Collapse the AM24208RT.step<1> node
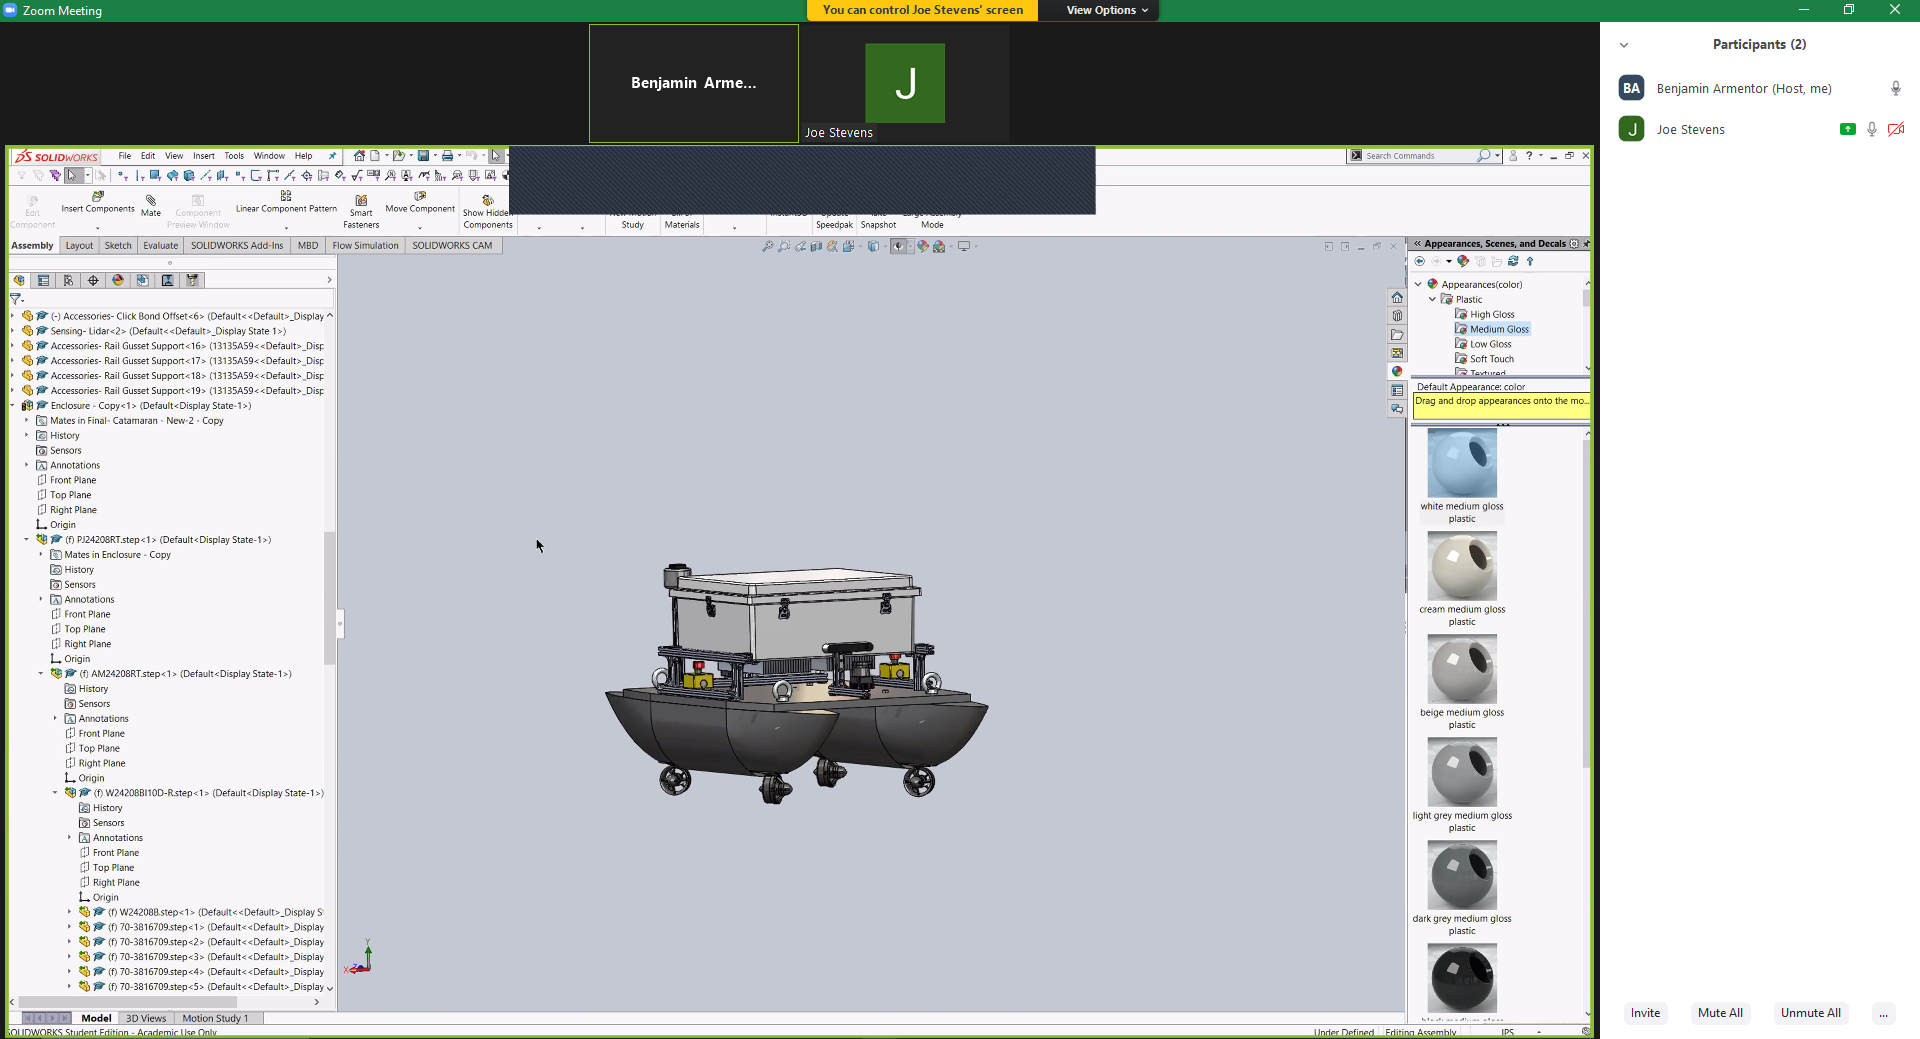Image resolution: width=1920 pixels, height=1039 pixels. pyautogui.click(x=41, y=674)
